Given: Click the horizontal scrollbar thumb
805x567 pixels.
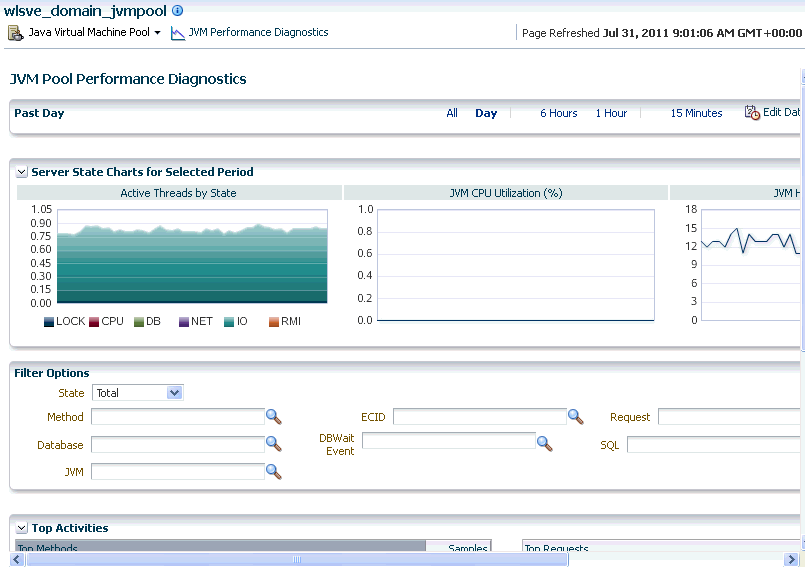Looking at the screenshot, I should coord(297,559).
